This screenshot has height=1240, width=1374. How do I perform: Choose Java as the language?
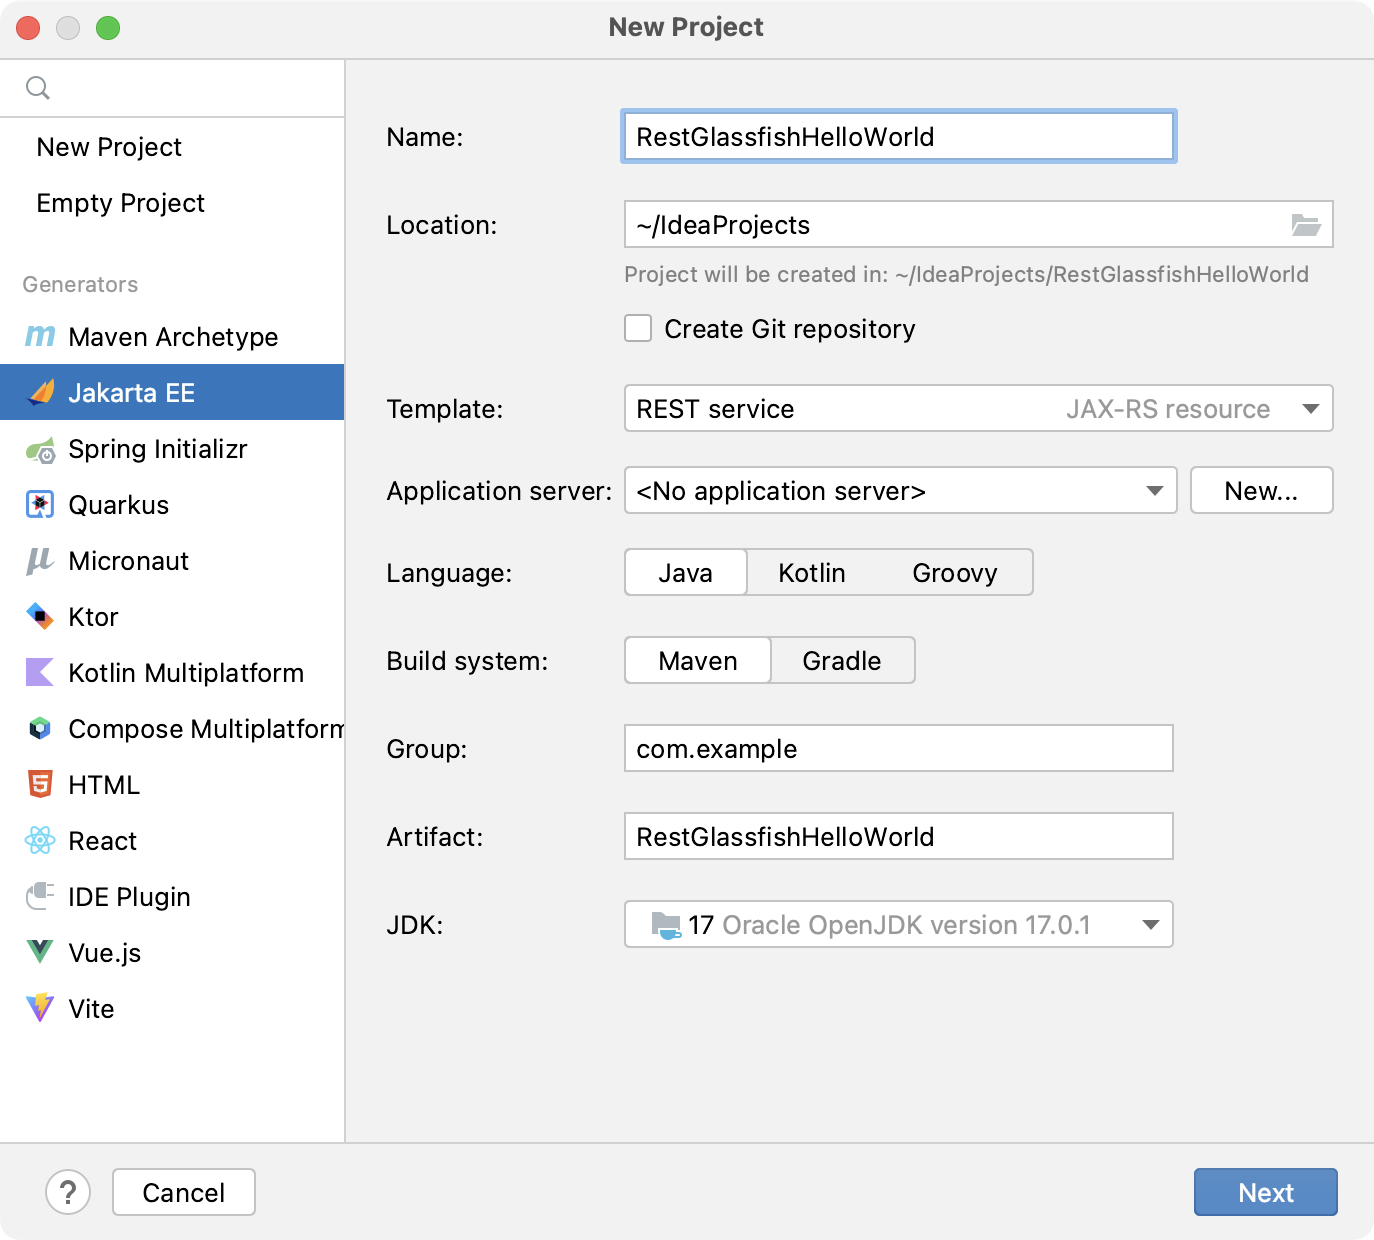tap(686, 573)
